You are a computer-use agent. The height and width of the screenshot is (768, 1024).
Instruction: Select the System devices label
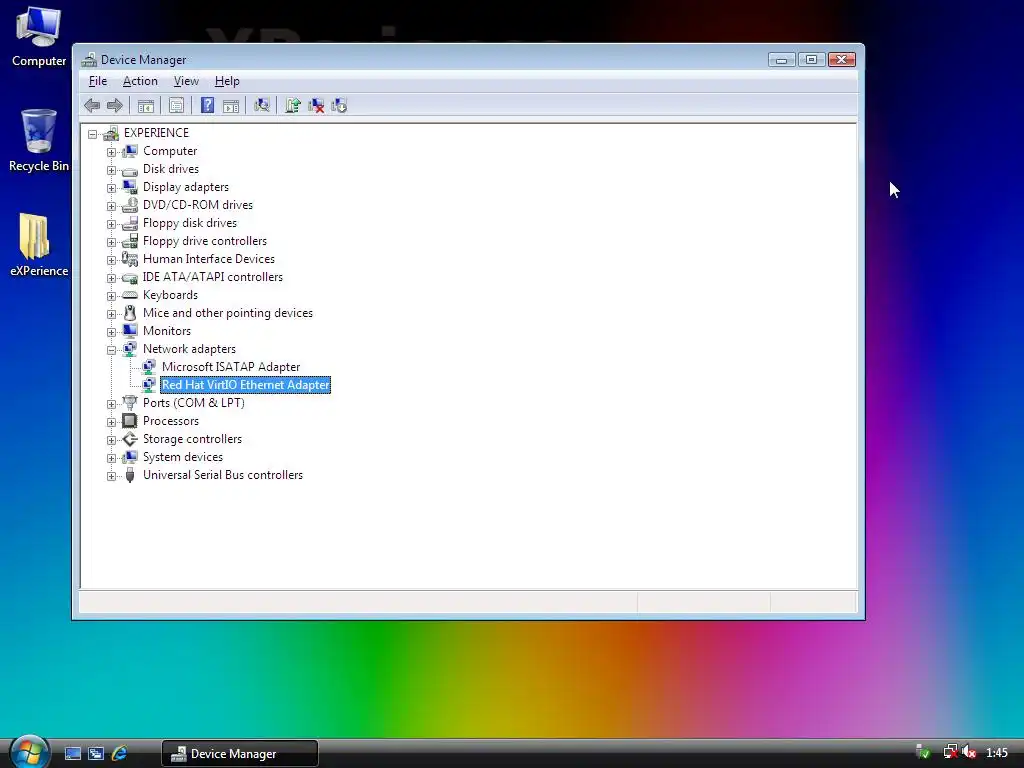pyautogui.click(x=183, y=457)
